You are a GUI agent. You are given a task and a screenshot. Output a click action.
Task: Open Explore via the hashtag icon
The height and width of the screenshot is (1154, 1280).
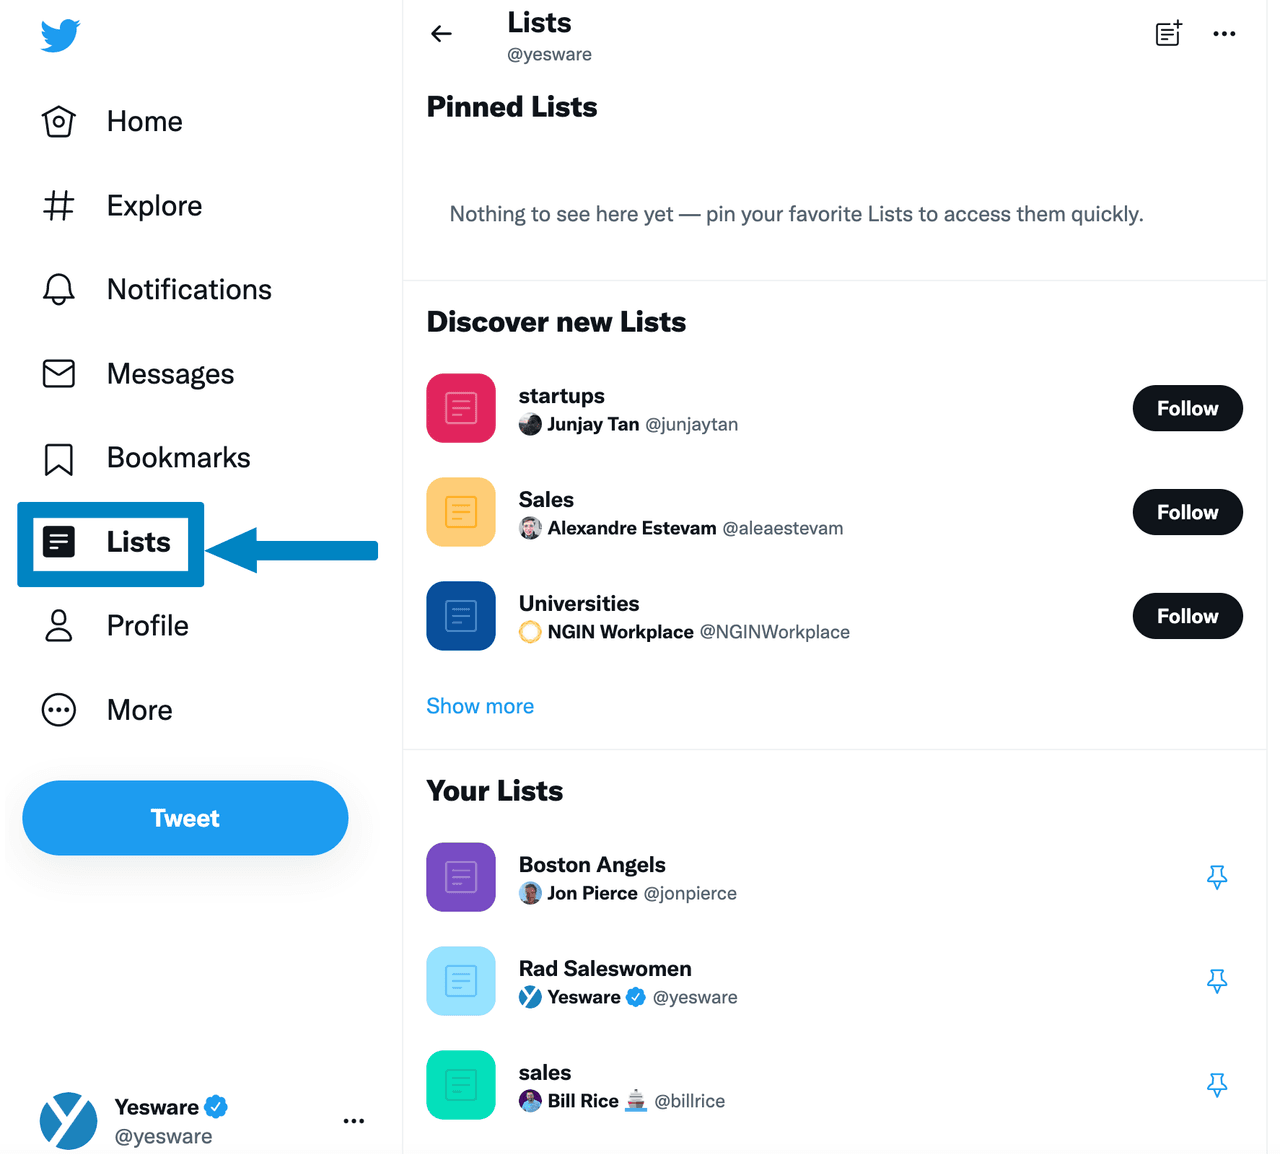click(58, 205)
